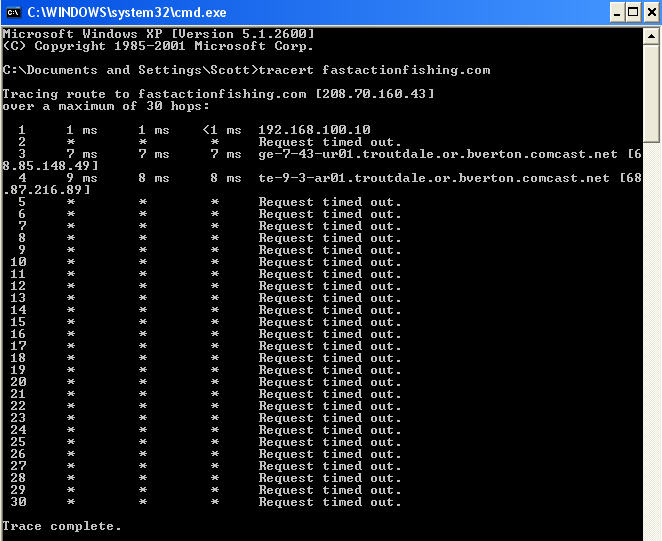The image size is (662, 541).
Task: Click the wrapped IP fragment 8.85.148.49]
Action: click(x=50, y=166)
